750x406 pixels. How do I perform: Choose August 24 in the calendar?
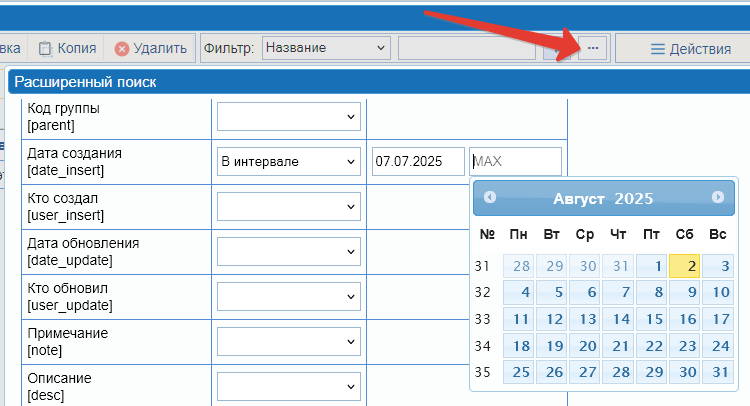point(718,346)
